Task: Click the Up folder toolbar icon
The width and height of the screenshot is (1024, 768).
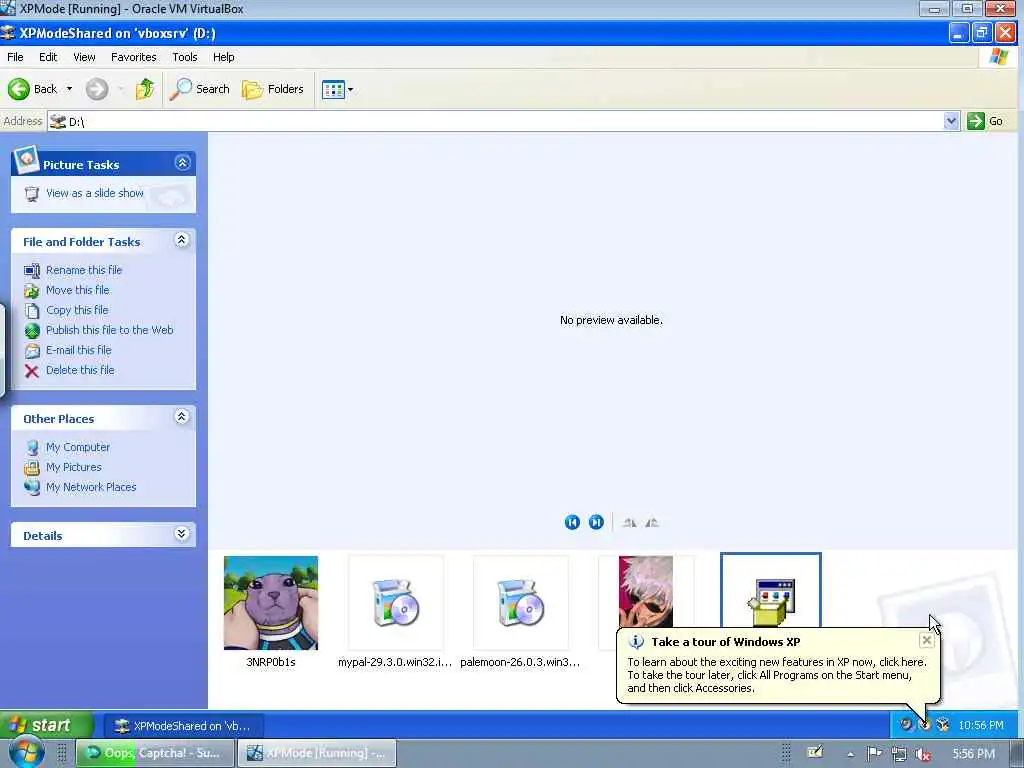Action: pos(144,89)
